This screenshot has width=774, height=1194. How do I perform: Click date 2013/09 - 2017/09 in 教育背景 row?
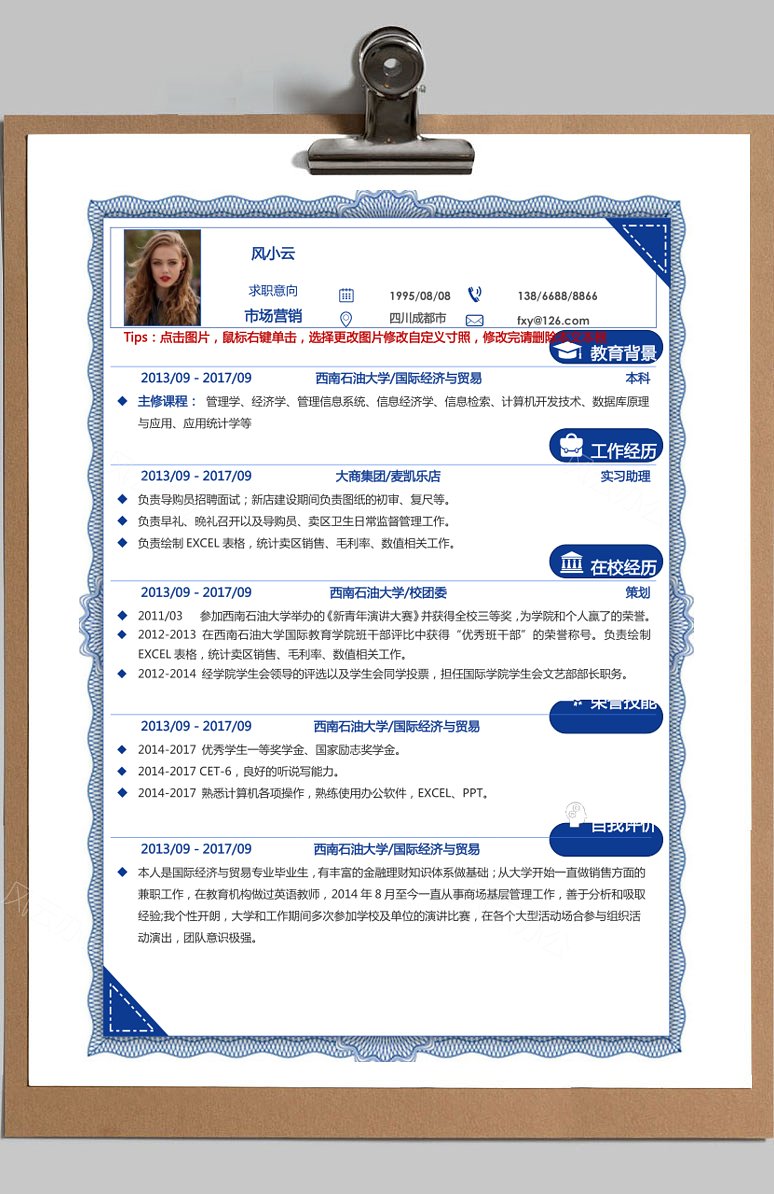pyautogui.click(x=196, y=378)
